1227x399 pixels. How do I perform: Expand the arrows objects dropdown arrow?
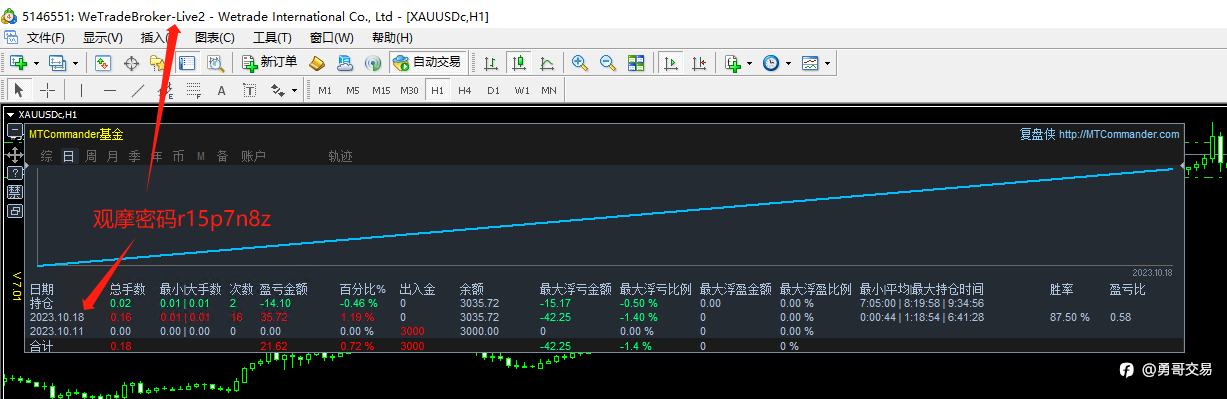pyautogui.click(x=295, y=91)
